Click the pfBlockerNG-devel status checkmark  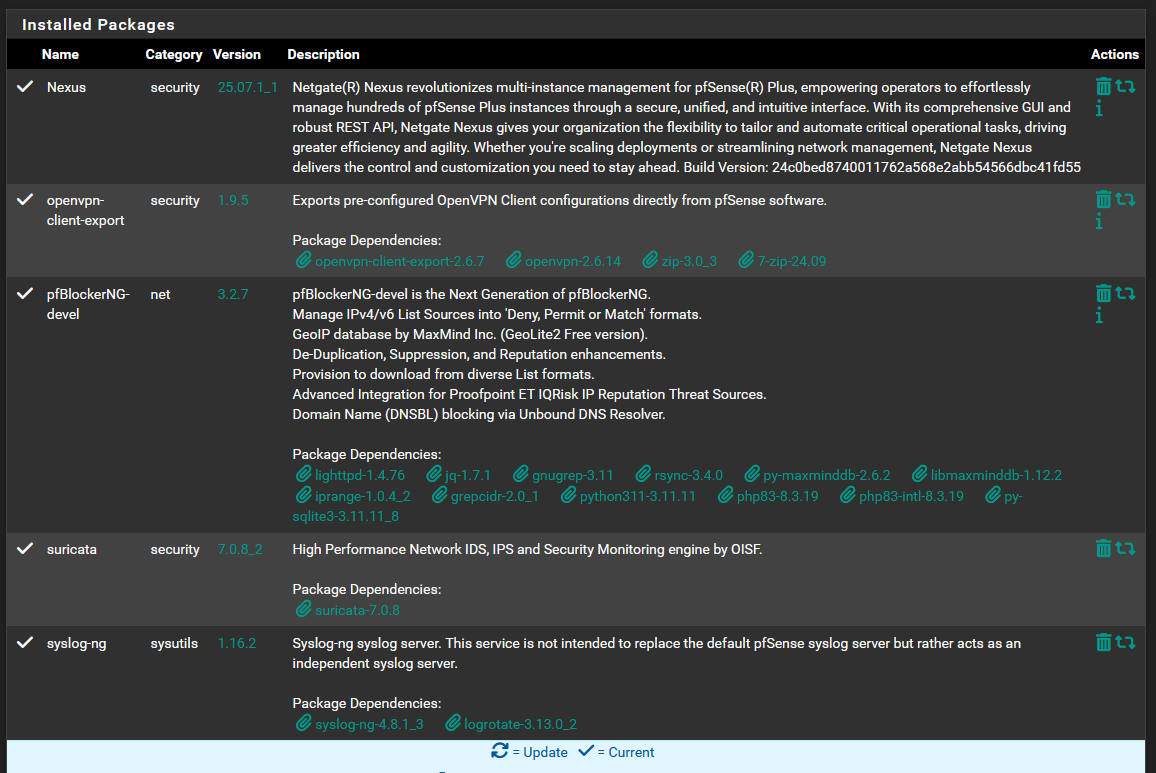click(x=25, y=294)
